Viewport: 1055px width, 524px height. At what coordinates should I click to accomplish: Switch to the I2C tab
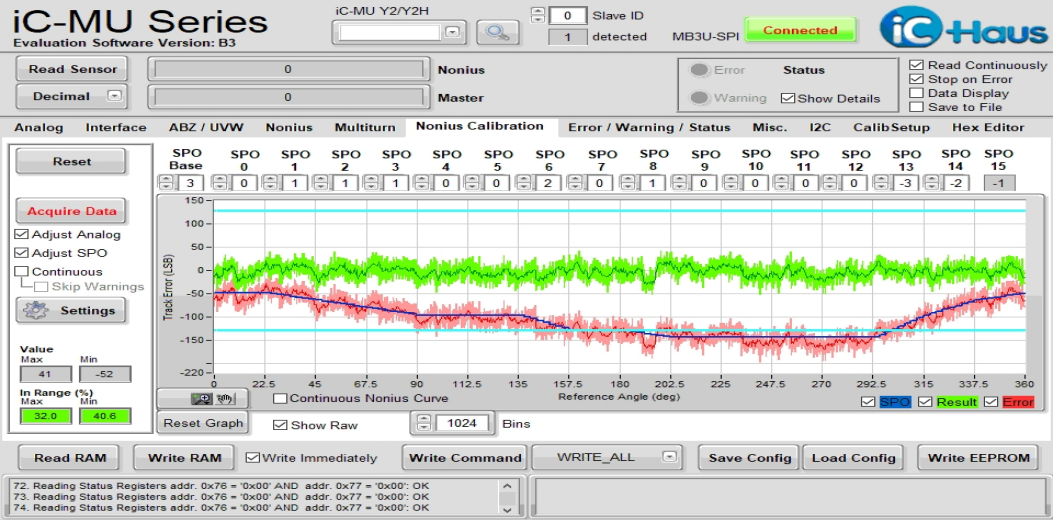[x=820, y=128]
